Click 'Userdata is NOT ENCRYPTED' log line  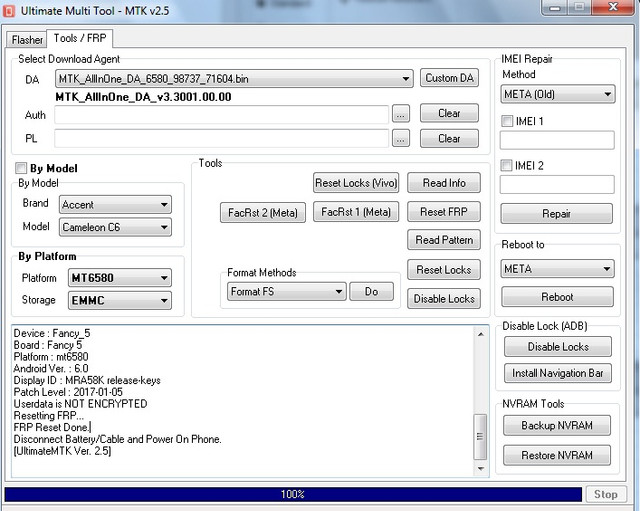[80, 404]
